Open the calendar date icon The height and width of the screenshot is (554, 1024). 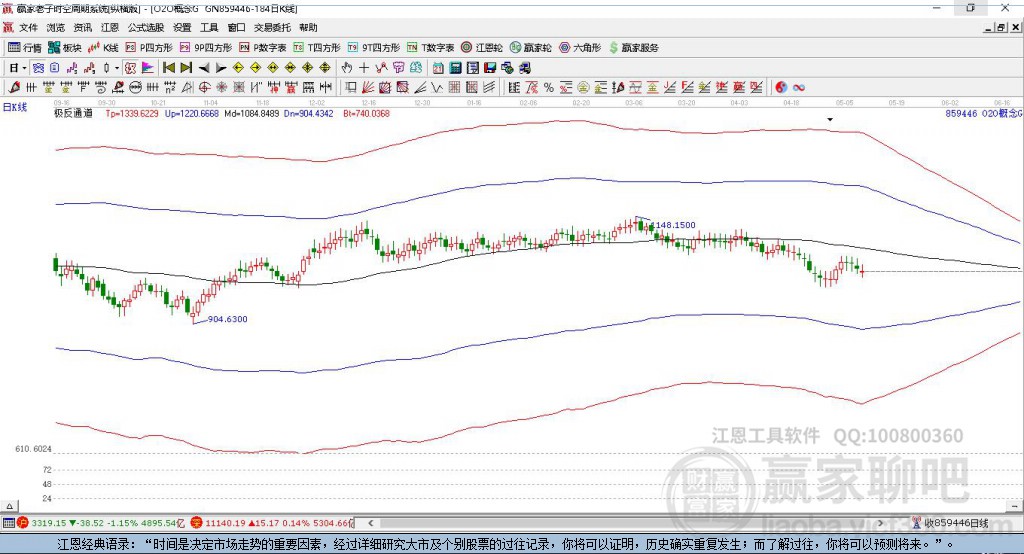coord(438,68)
